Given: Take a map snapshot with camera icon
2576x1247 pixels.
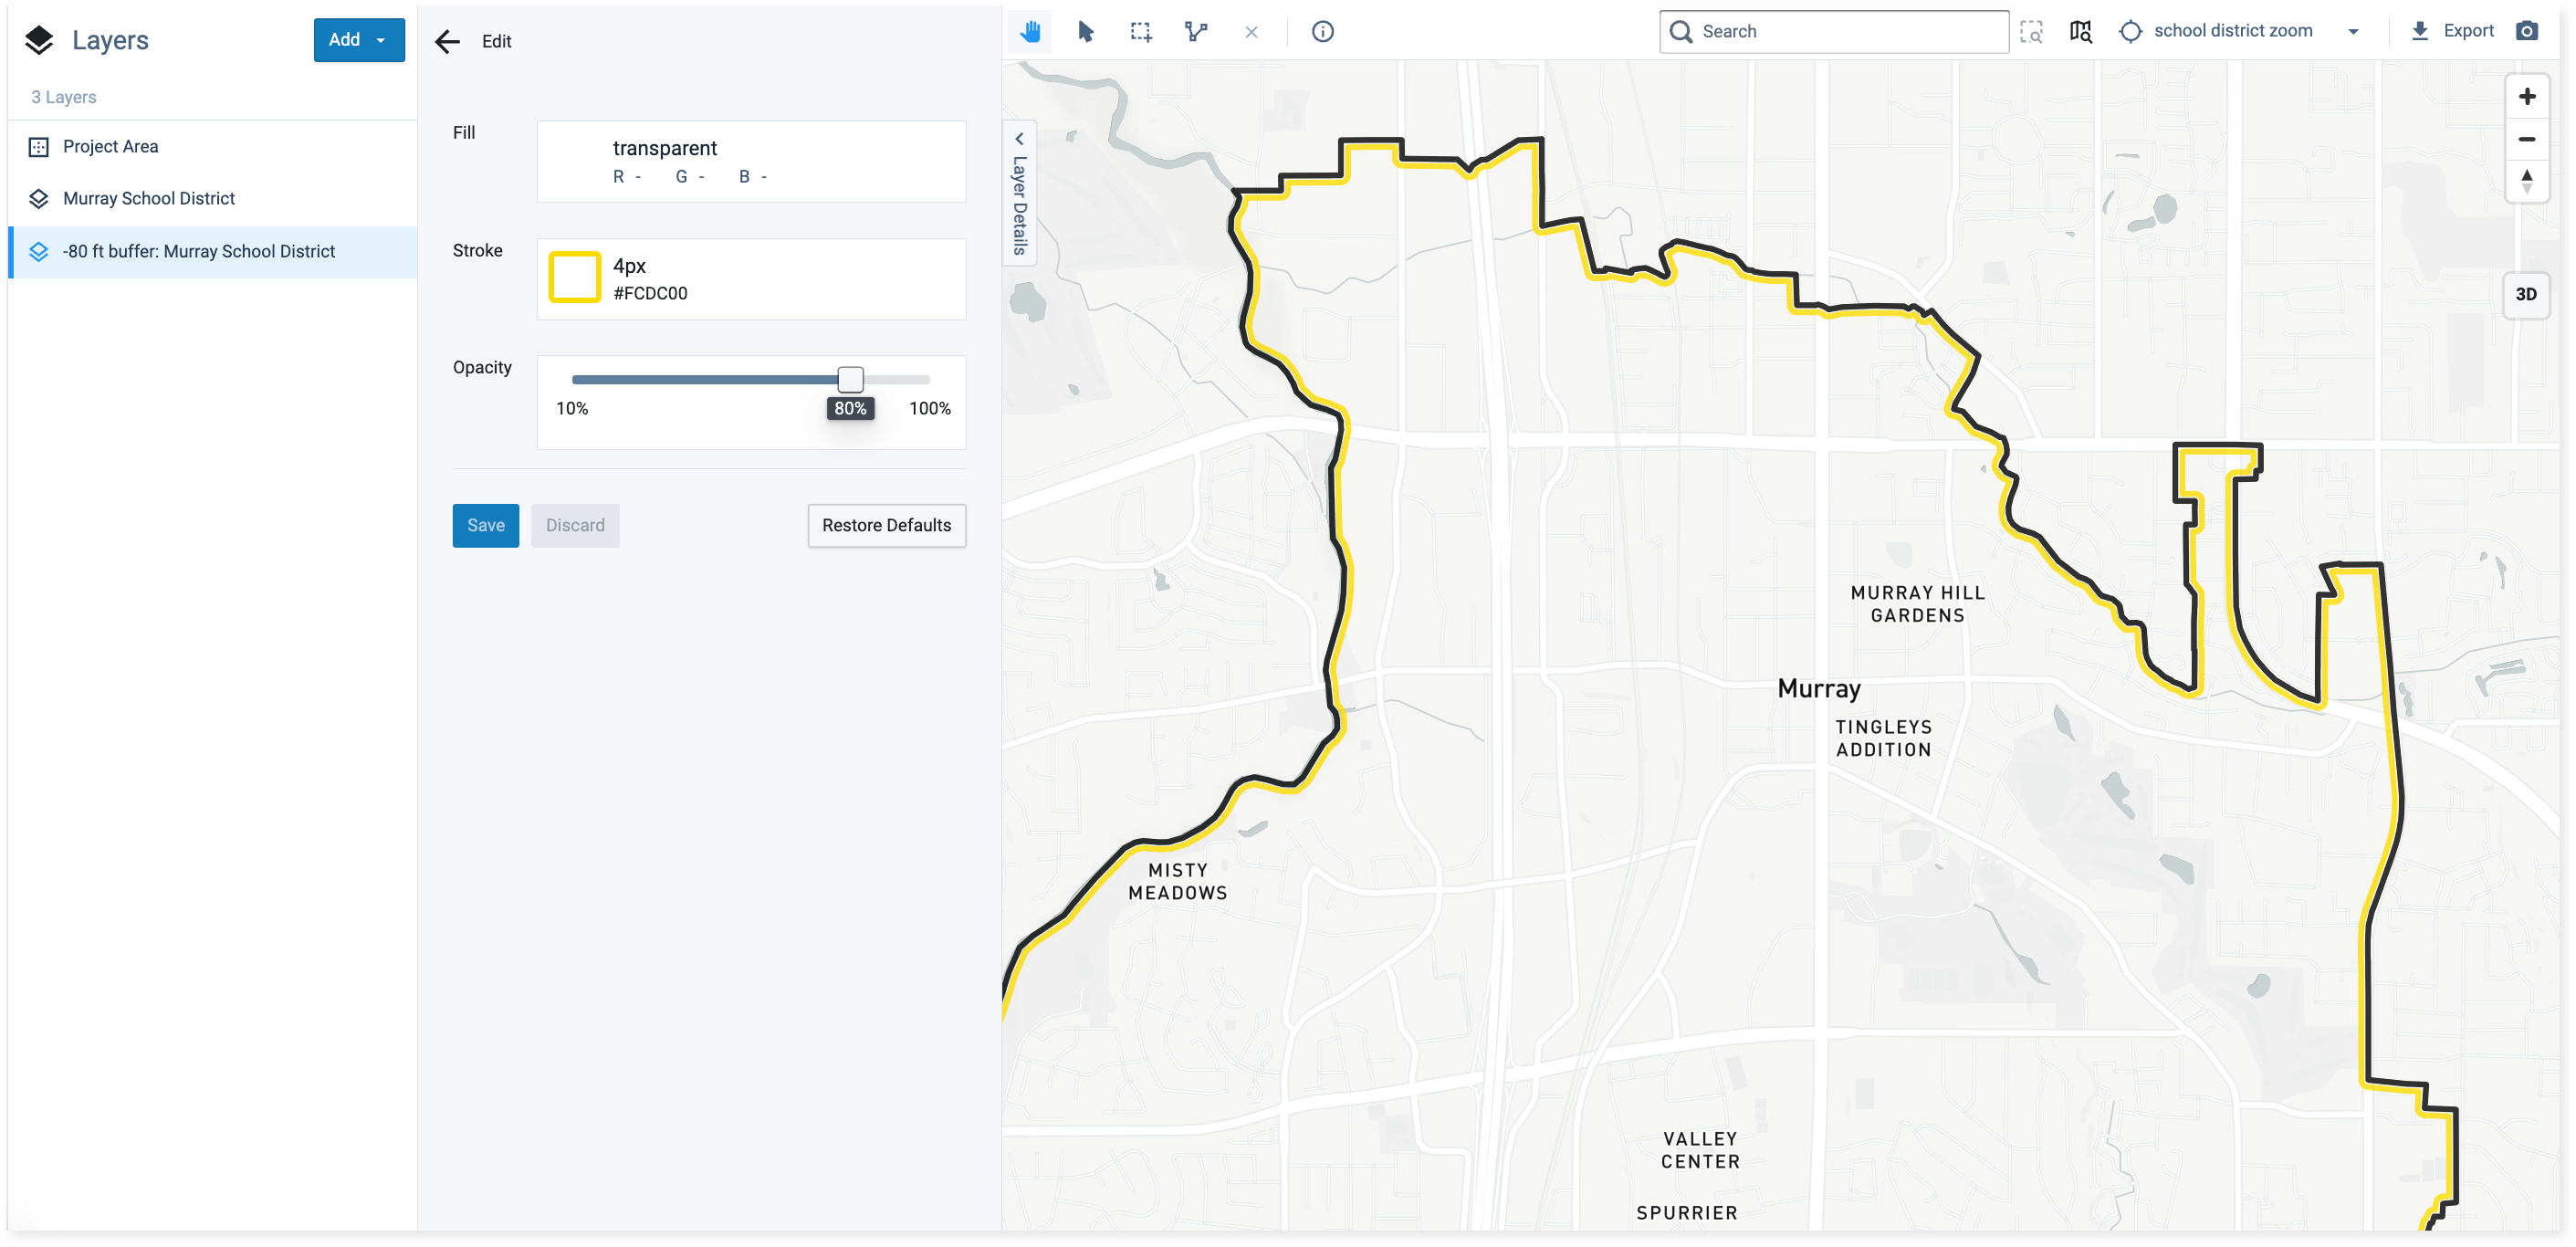Looking at the screenshot, I should (x=2527, y=31).
